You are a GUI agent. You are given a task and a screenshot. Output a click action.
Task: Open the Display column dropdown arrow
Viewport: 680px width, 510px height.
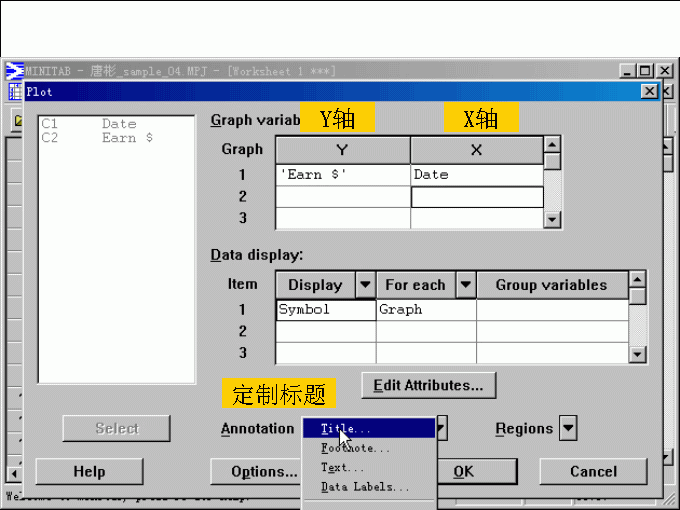(364, 285)
